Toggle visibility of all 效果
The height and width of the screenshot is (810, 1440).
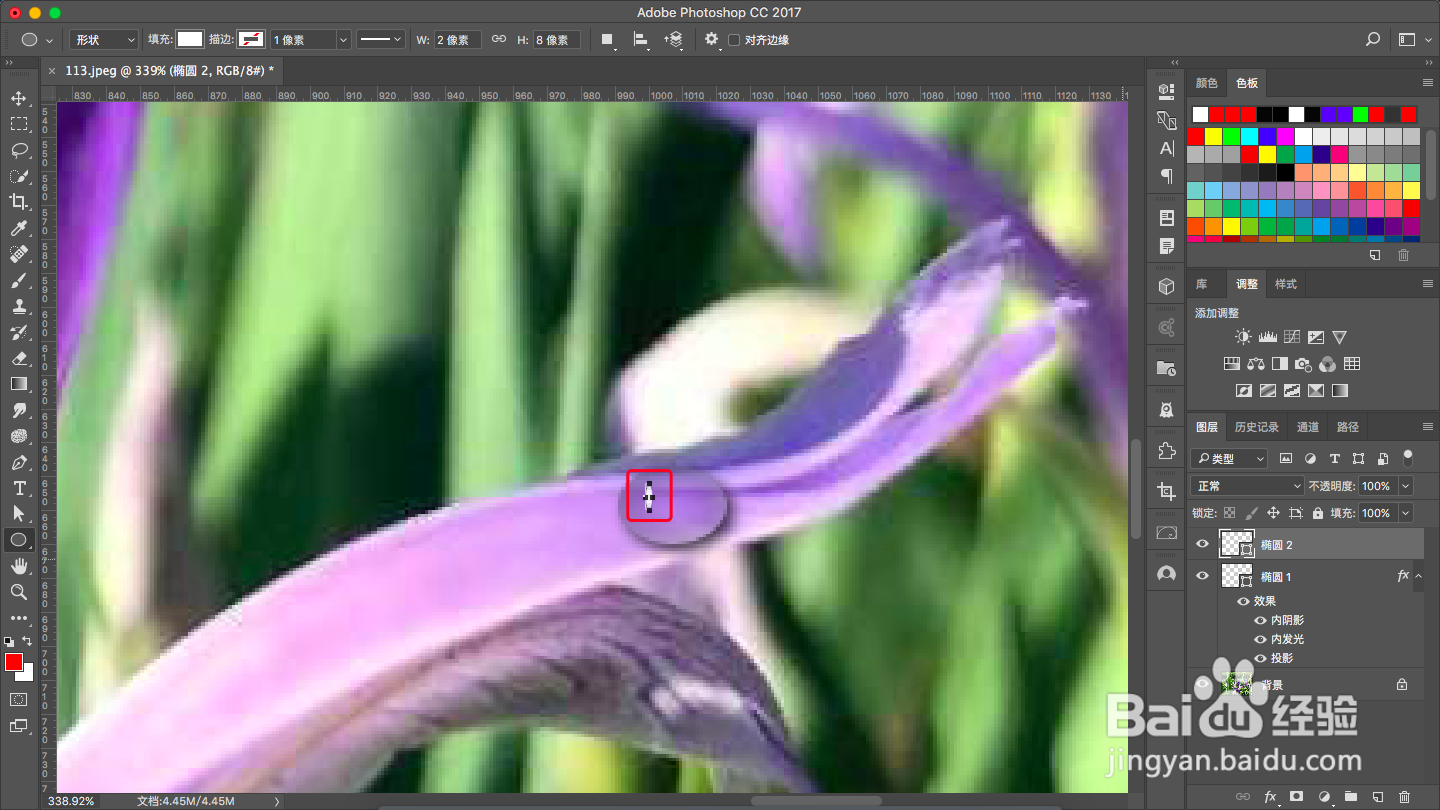pyautogui.click(x=1243, y=601)
